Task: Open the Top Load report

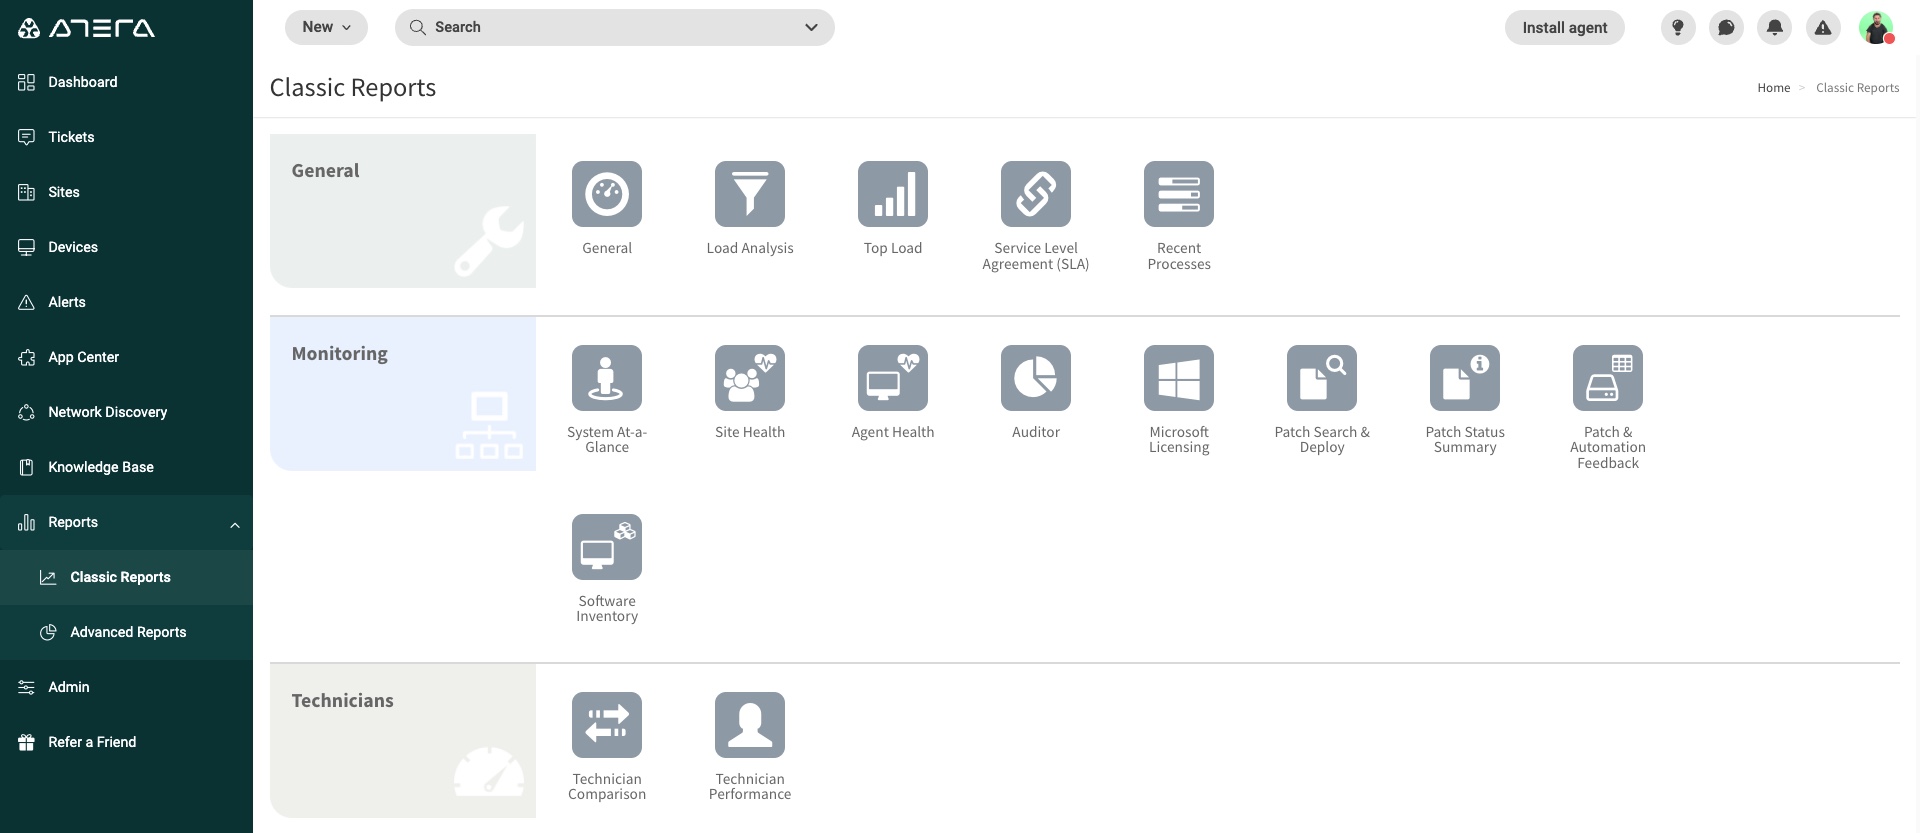Action: [892, 194]
